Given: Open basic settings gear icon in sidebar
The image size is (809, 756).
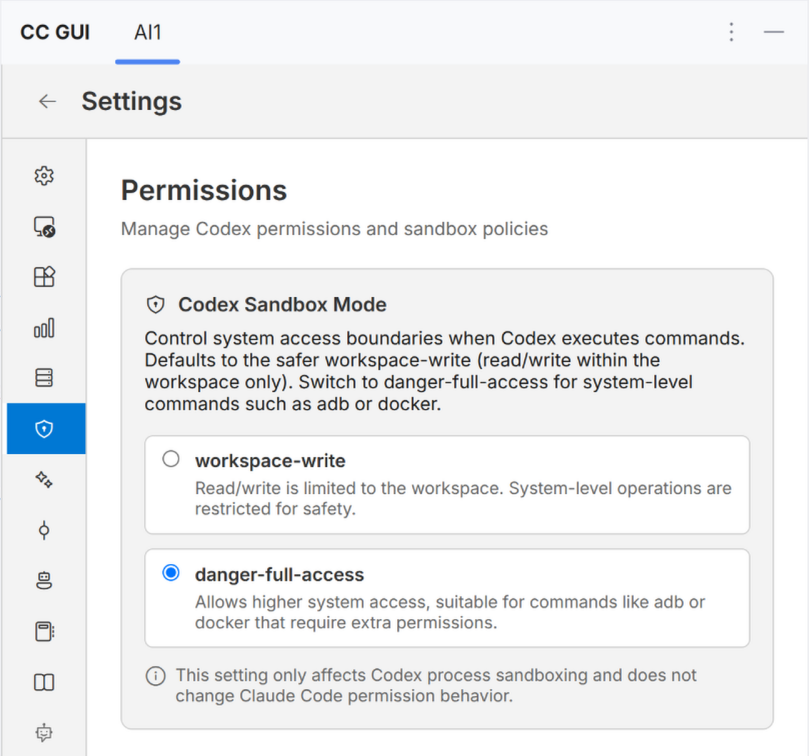Looking at the screenshot, I should click(x=44, y=176).
